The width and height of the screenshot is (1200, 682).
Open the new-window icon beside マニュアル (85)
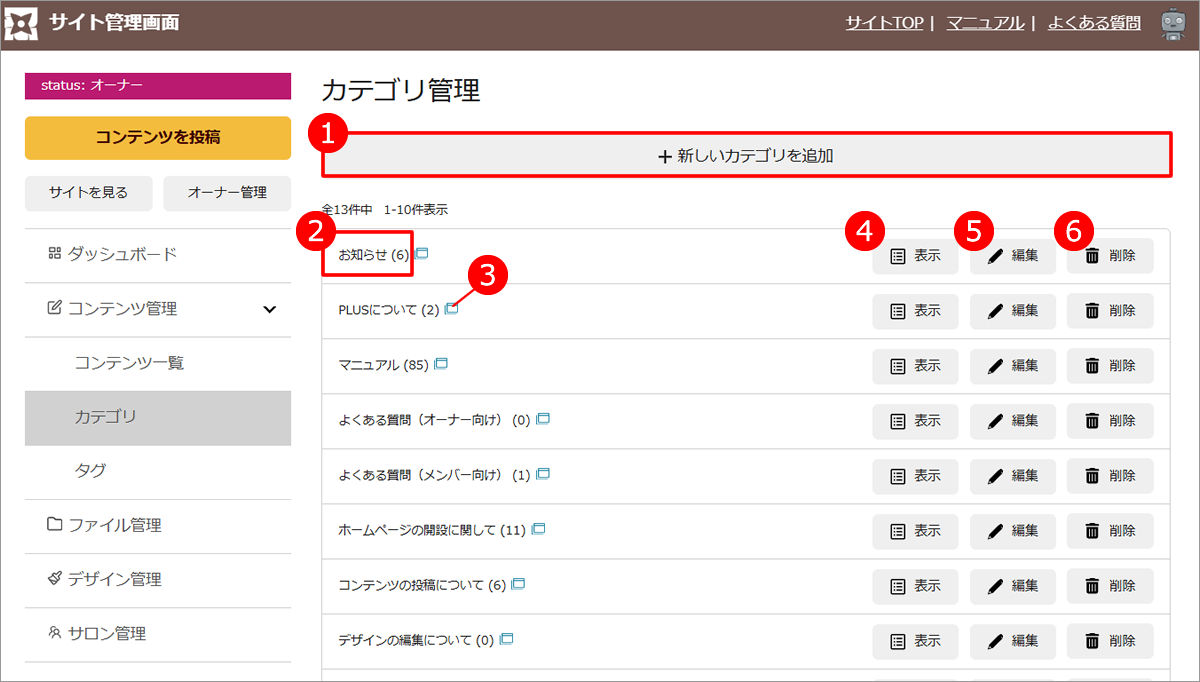point(441,364)
